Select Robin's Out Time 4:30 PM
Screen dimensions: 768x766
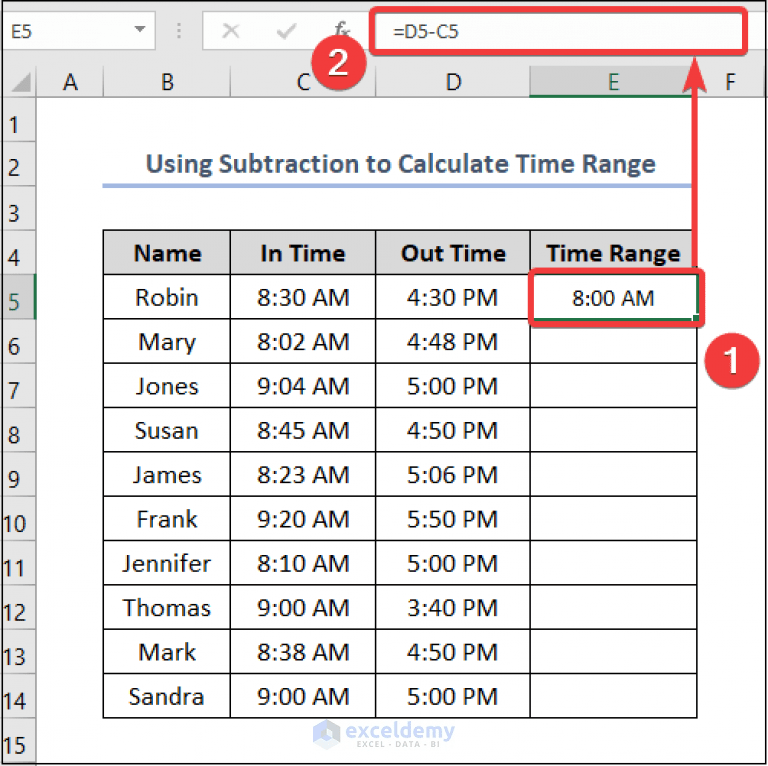(x=453, y=297)
